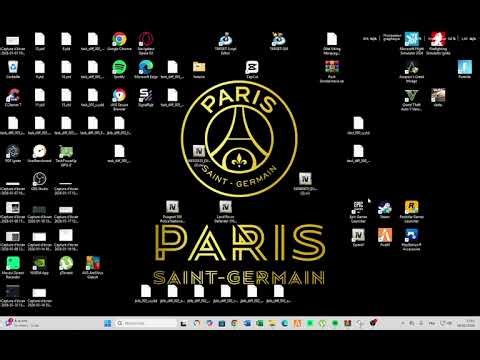This screenshot has width=480, height=360.
Task: Open the CapCut shortcut
Action: [x=252, y=69]
